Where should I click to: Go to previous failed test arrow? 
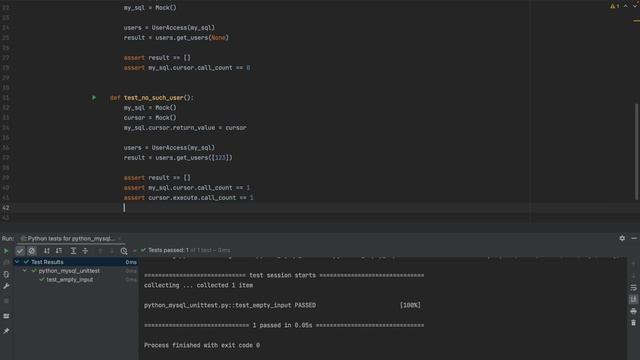[x=100, y=251]
